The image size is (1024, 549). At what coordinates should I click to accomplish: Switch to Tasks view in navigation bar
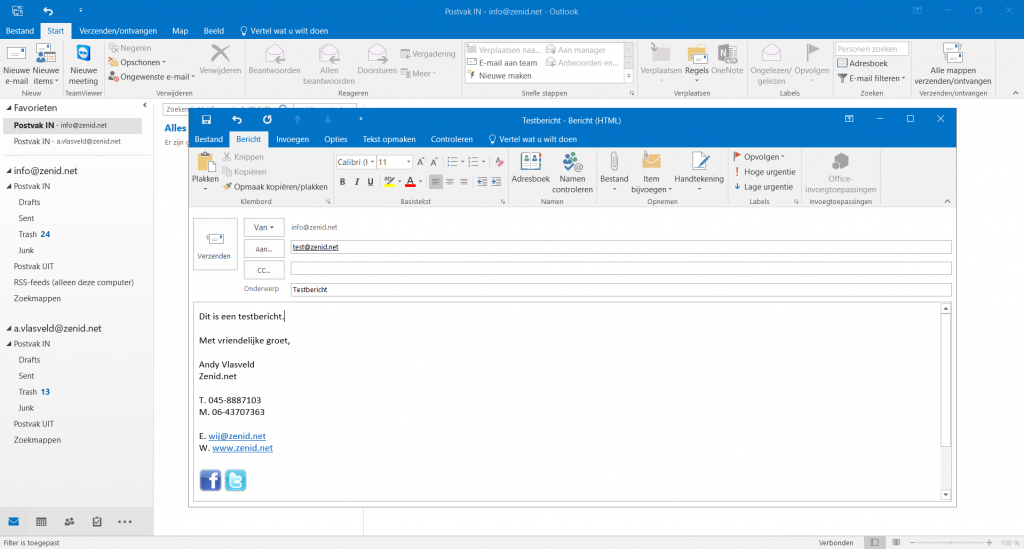[97, 522]
